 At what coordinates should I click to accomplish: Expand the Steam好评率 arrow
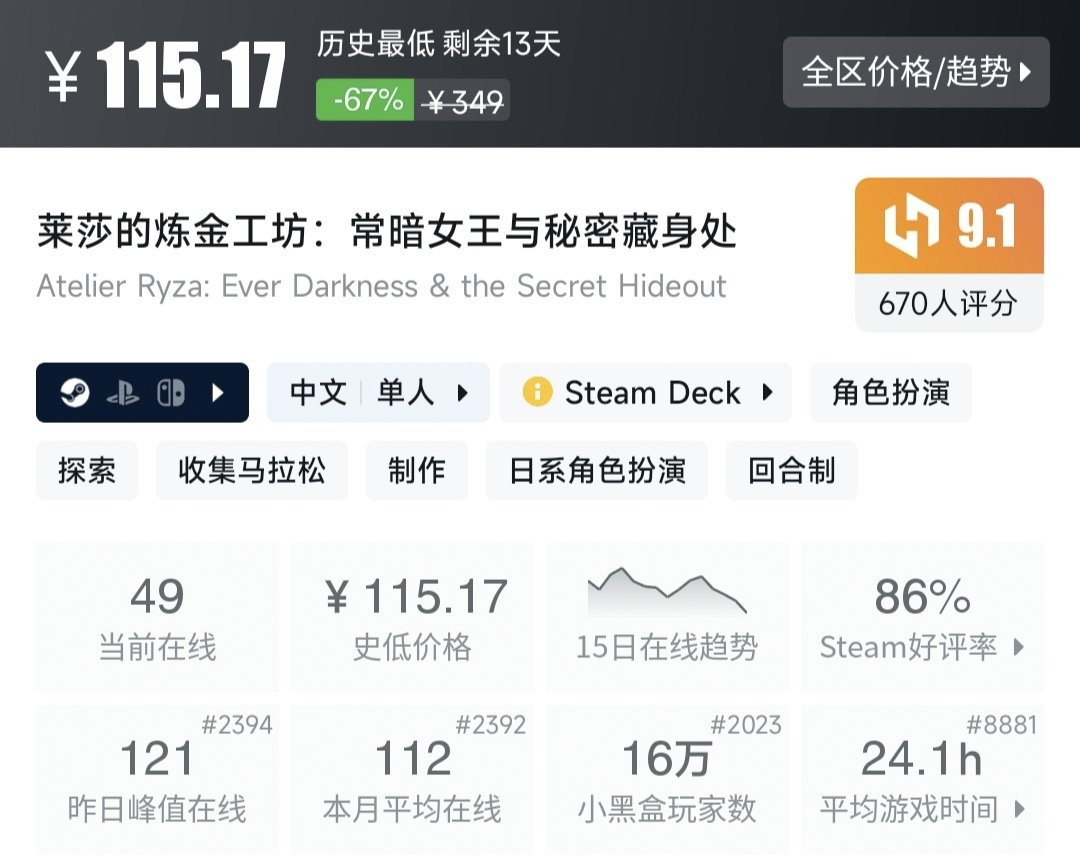point(1019,647)
